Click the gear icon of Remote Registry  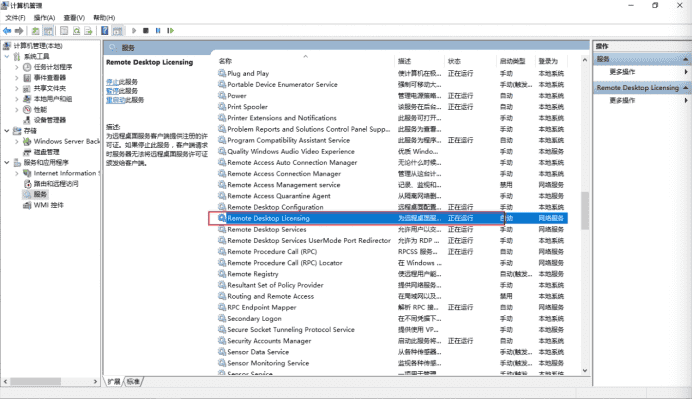[x=222, y=274]
